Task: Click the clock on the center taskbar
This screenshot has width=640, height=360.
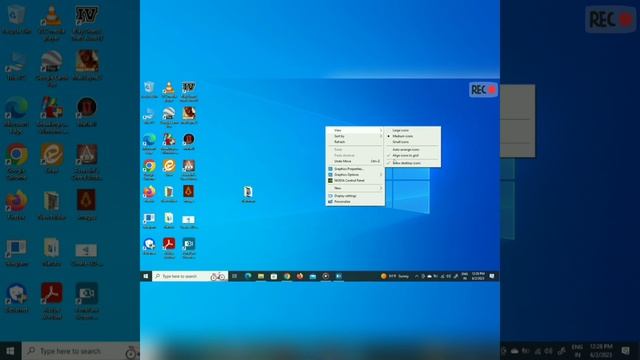Action: point(478,276)
